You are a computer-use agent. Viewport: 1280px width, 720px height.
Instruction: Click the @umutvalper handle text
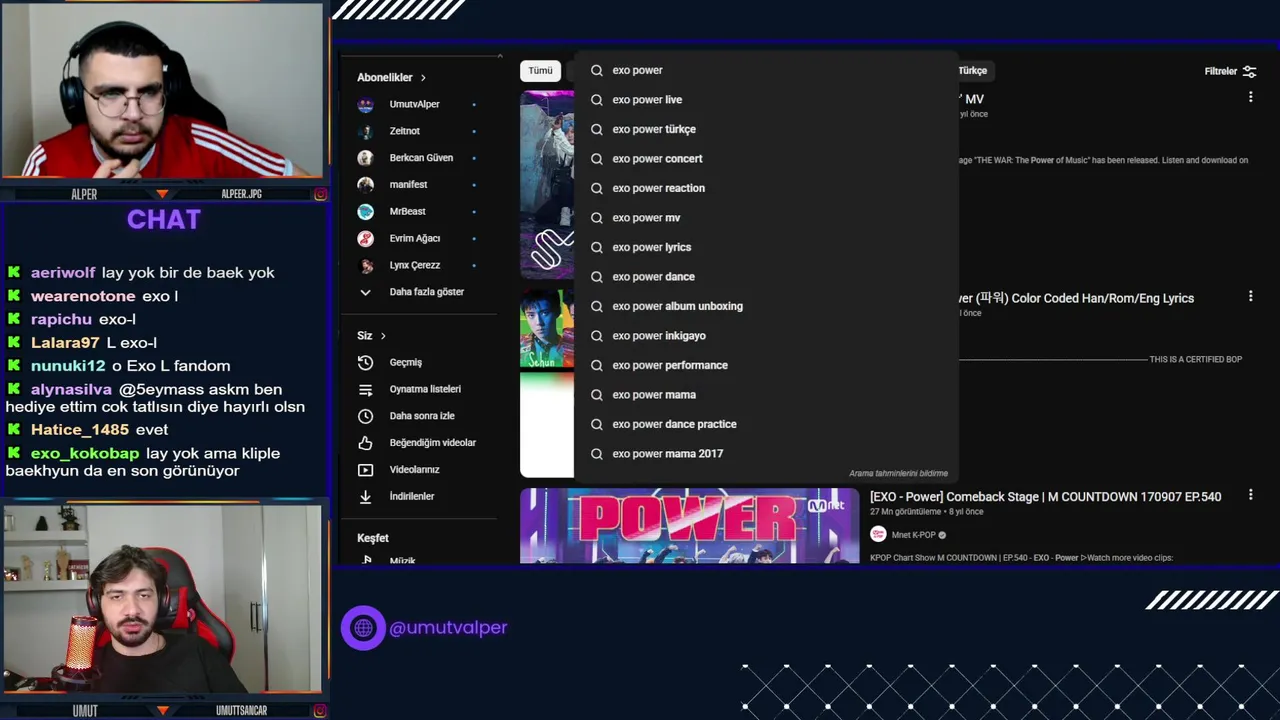(x=448, y=628)
